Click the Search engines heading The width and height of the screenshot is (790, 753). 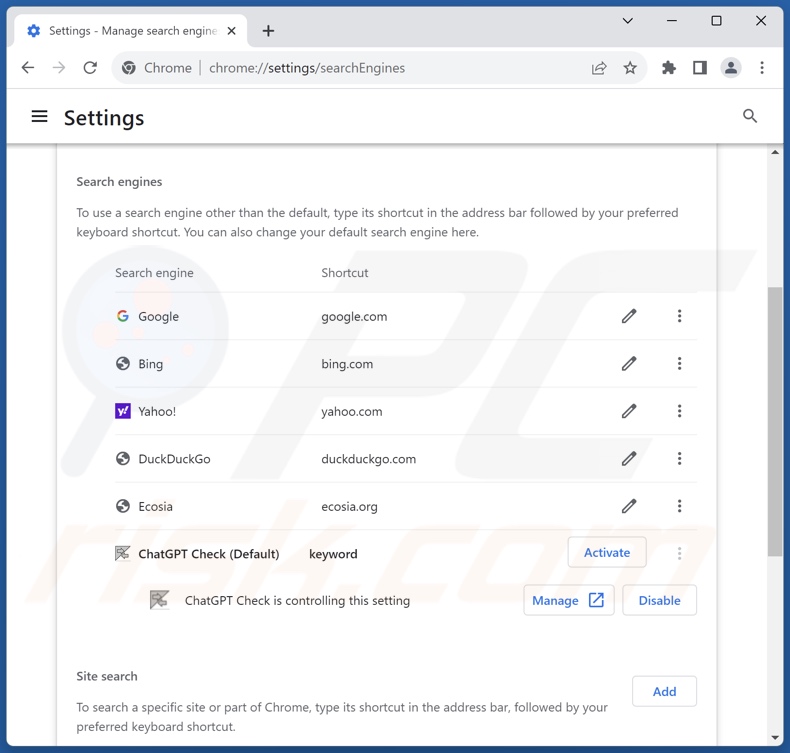(119, 181)
